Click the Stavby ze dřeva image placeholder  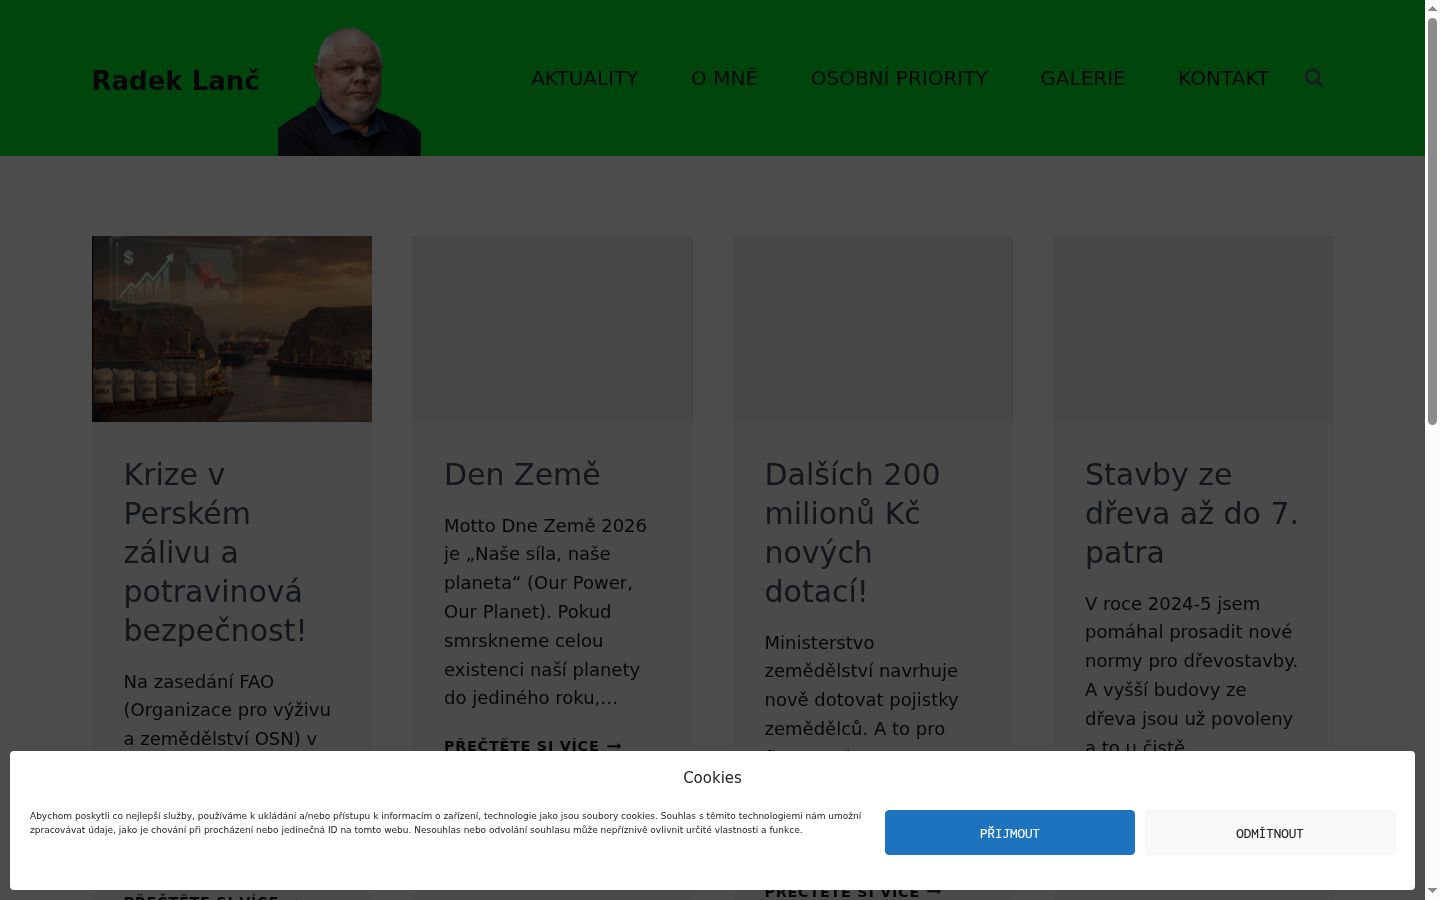pos(1193,329)
